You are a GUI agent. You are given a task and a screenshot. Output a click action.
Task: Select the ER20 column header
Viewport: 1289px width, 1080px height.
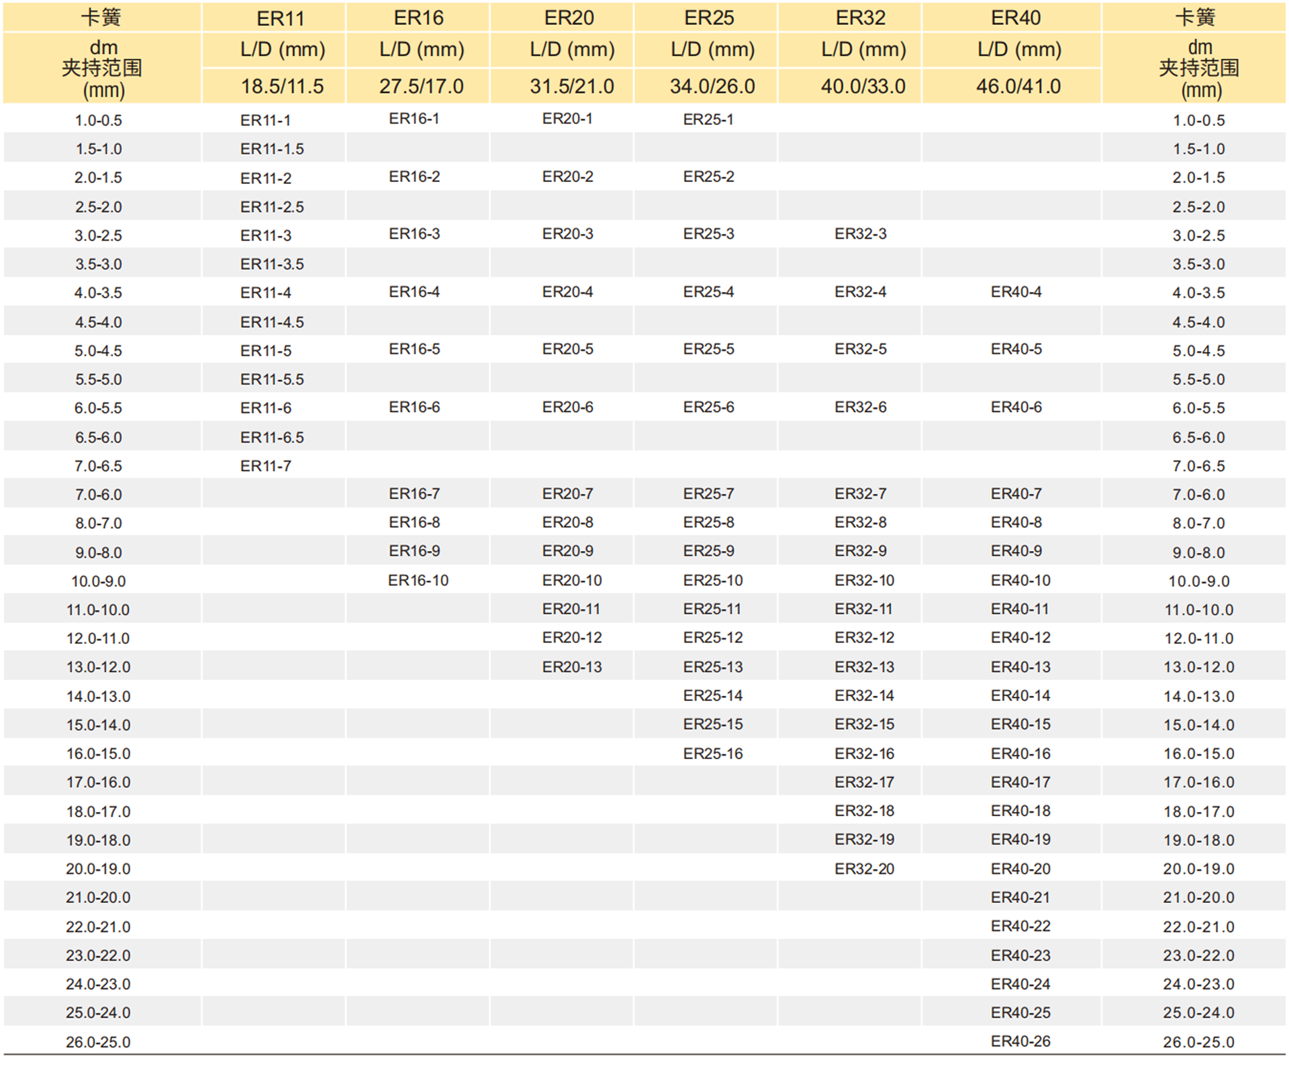pyautogui.click(x=569, y=18)
